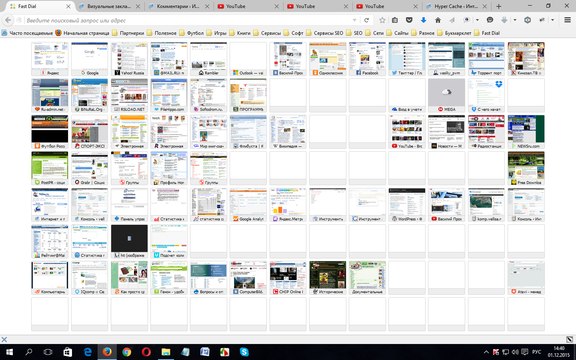Open the WordPress dial thumbnail
Screen dimensions: 576x360
407,205
